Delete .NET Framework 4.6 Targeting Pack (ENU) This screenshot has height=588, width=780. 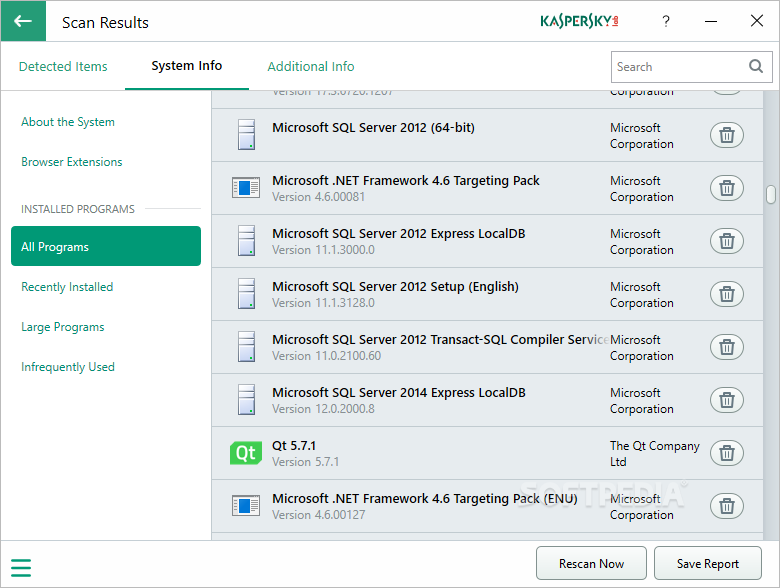click(x=727, y=506)
